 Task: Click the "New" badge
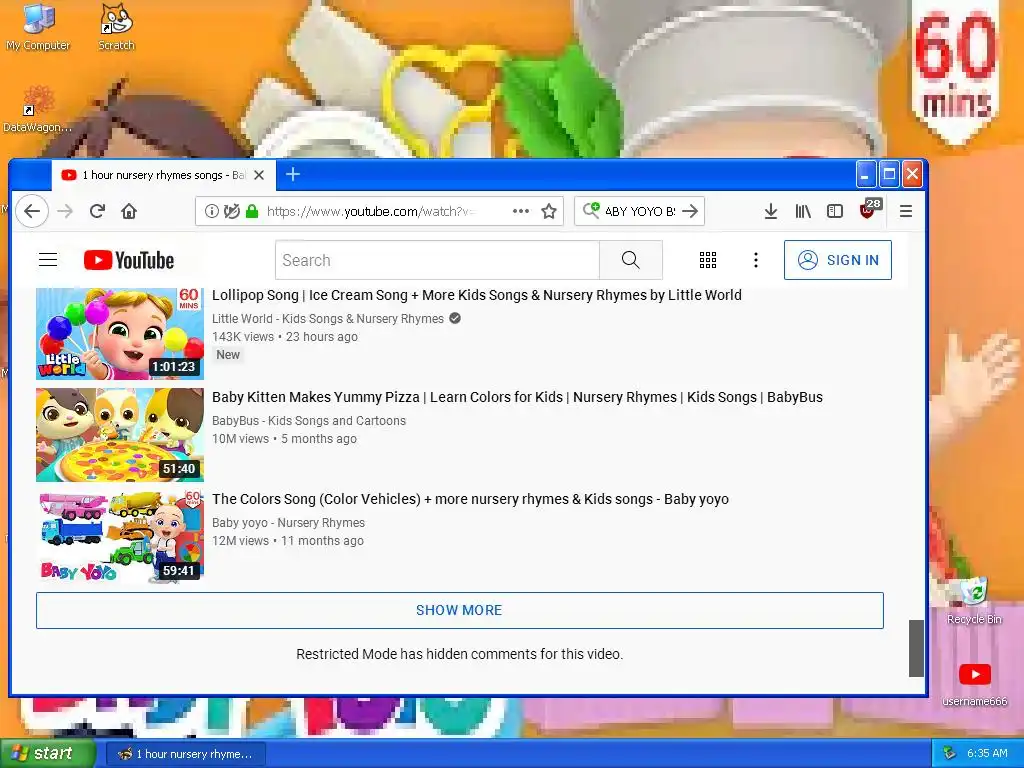pyautogui.click(x=228, y=355)
